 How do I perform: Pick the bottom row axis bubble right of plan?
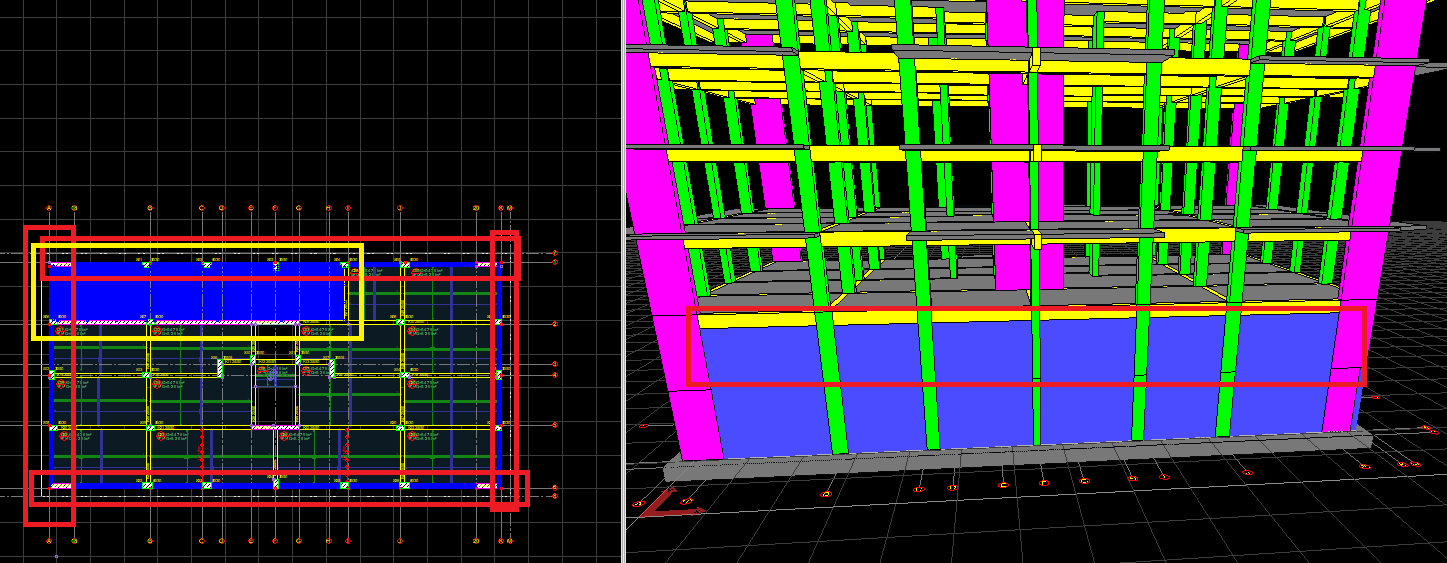coord(555,496)
